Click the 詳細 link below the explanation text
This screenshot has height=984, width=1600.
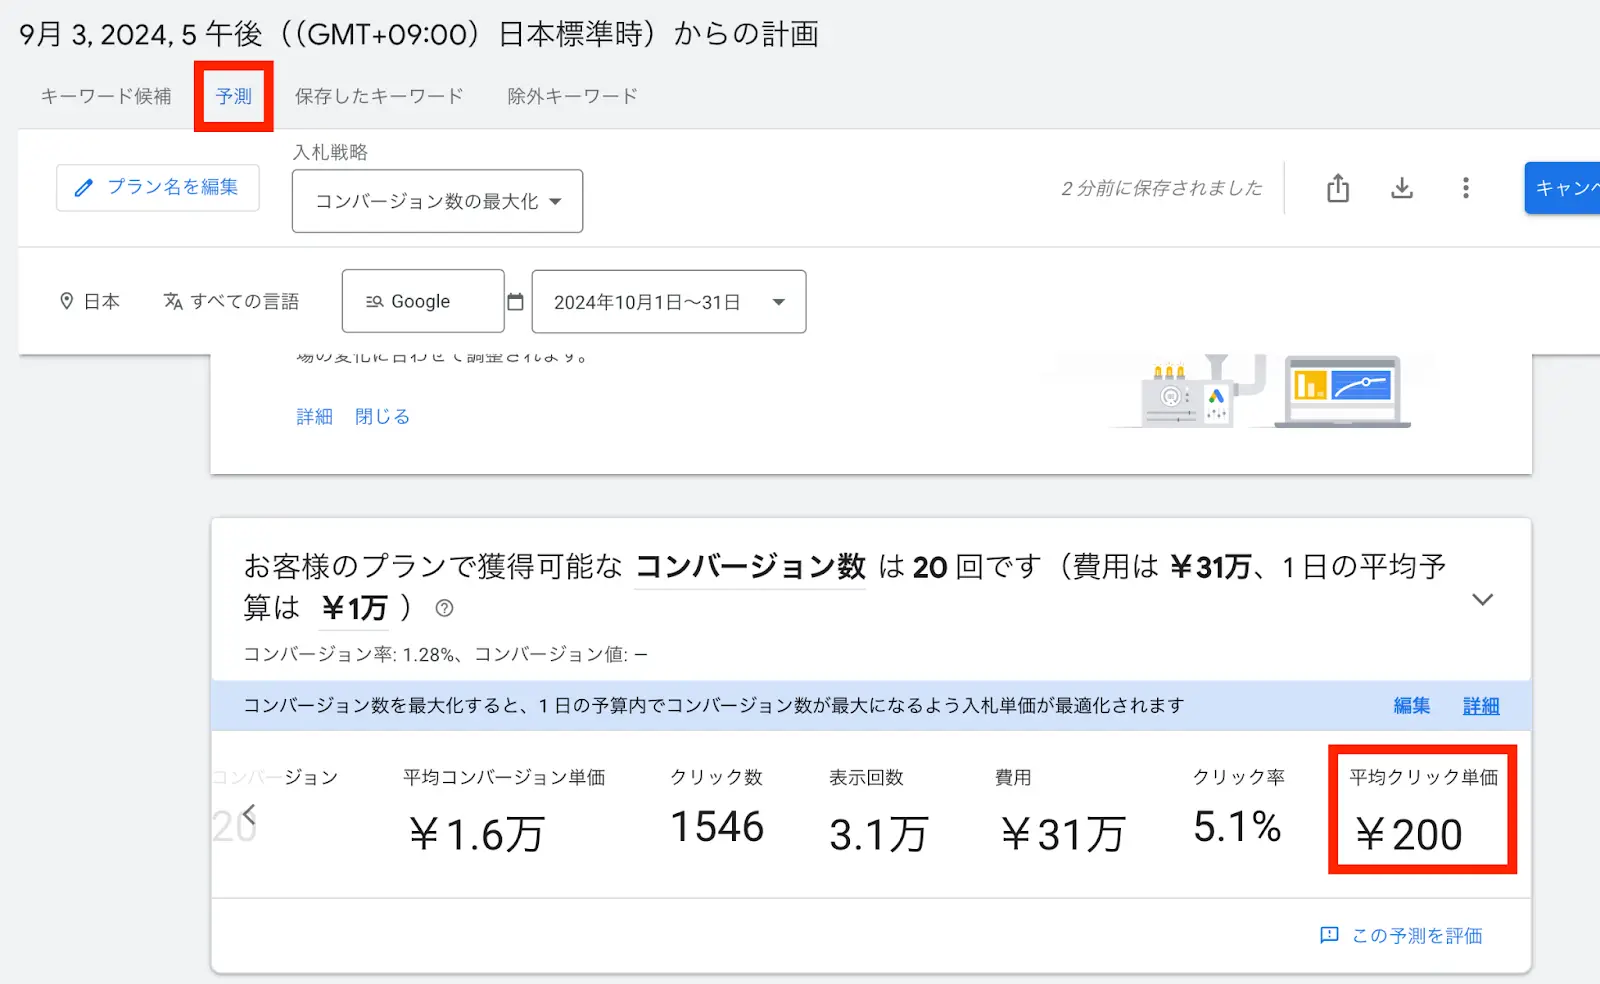coord(314,416)
